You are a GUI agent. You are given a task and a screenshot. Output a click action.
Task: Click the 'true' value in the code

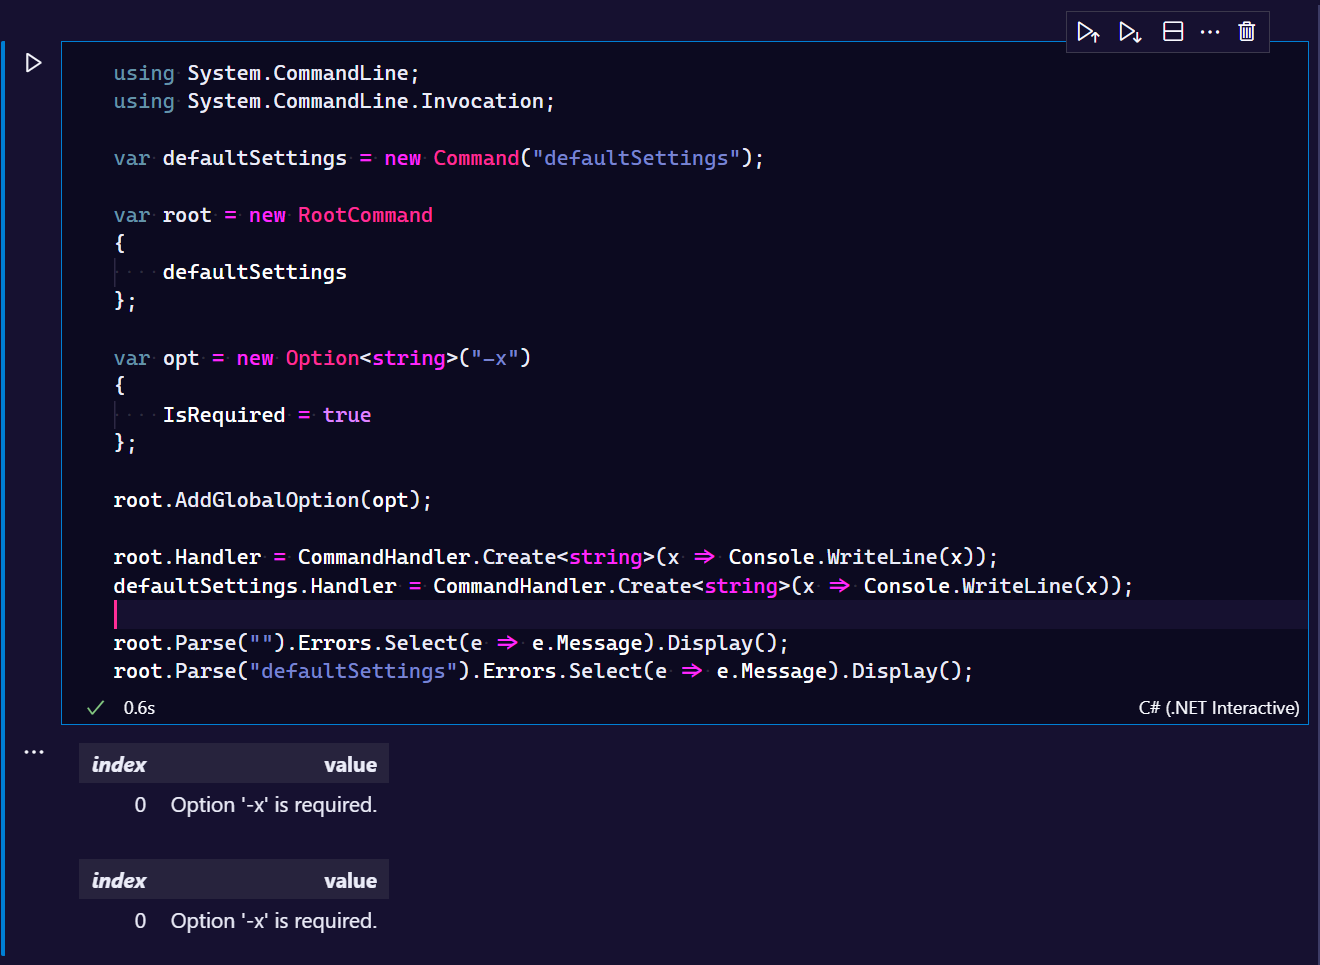347,415
